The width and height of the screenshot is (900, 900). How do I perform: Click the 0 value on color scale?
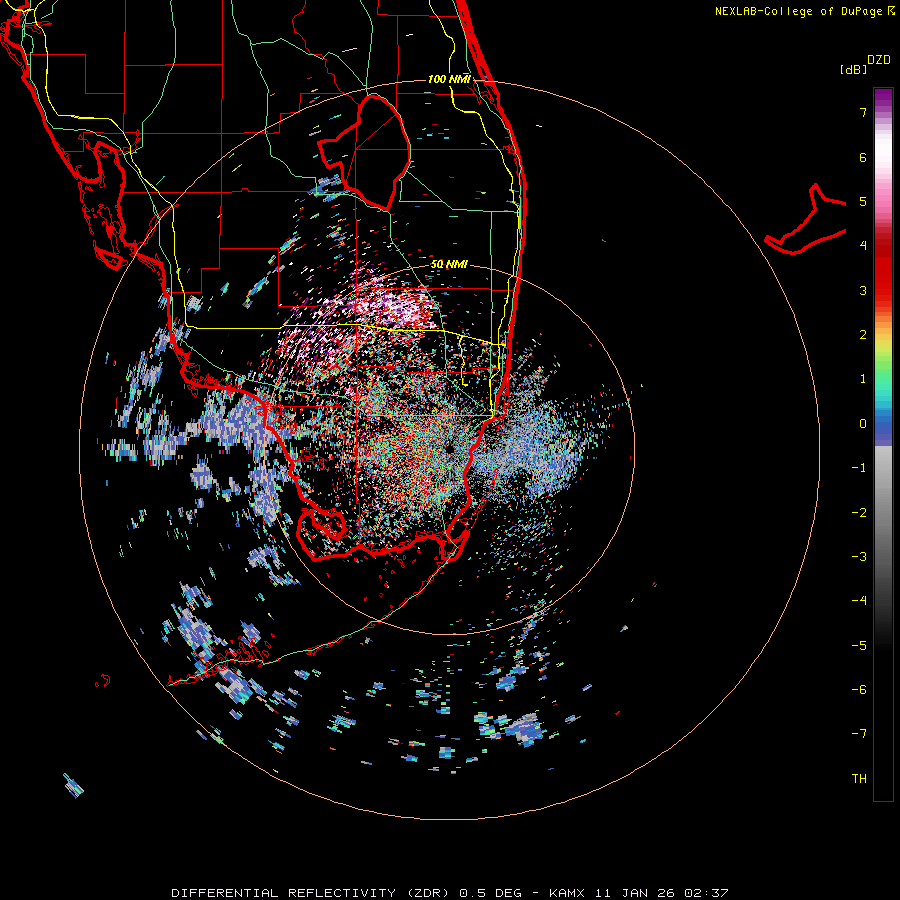[x=863, y=424]
